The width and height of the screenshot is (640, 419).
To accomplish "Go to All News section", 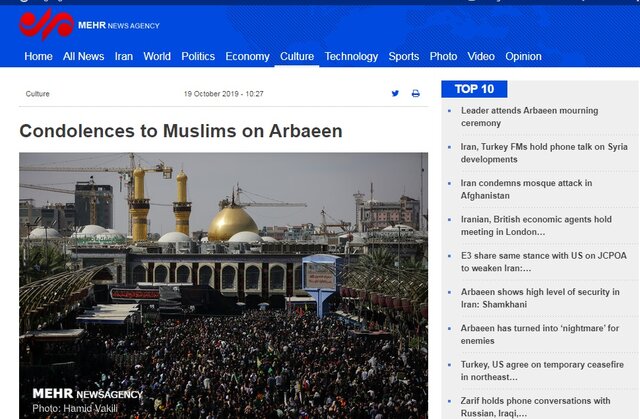I will click(x=83, y=57).
